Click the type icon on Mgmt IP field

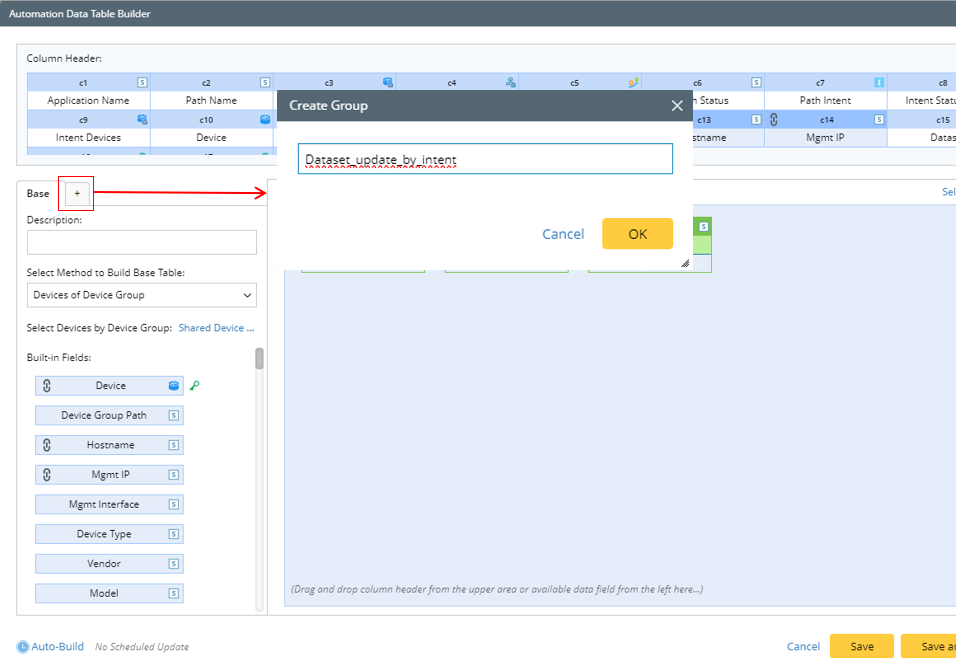coord(174,474)
